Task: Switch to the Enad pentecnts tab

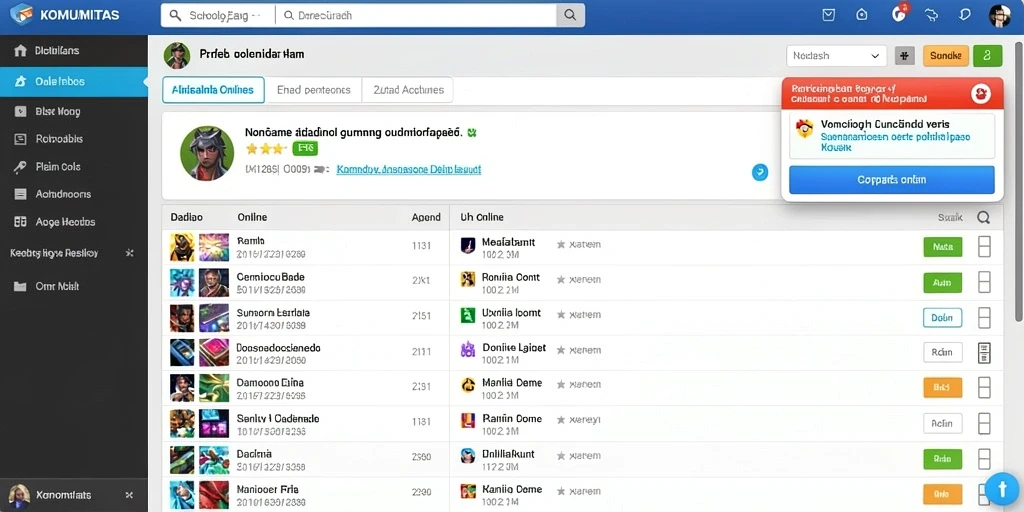Action: 313,90
